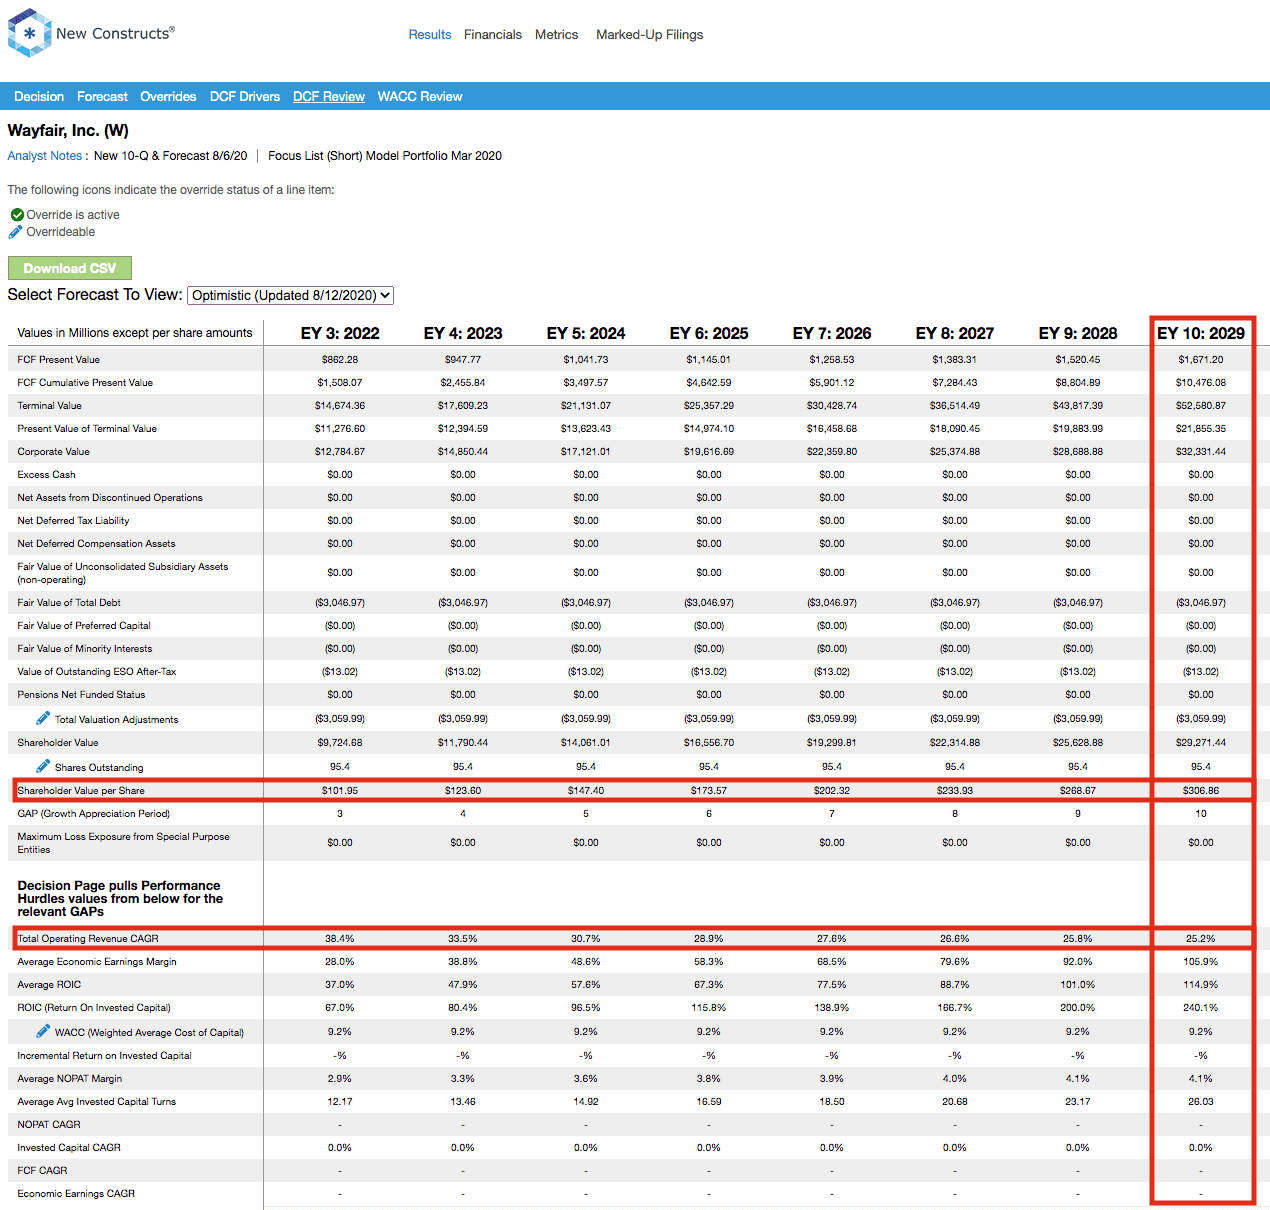The image size is (1270, 1210).
Task: Click the Present Value of Terminal Value label
Action: click(87, 428)
